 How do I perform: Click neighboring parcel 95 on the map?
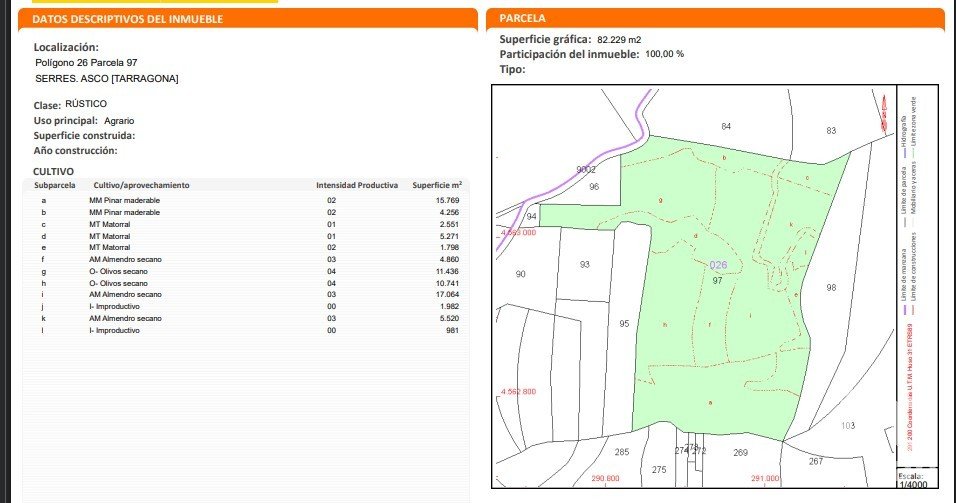(x=624, y=324)
